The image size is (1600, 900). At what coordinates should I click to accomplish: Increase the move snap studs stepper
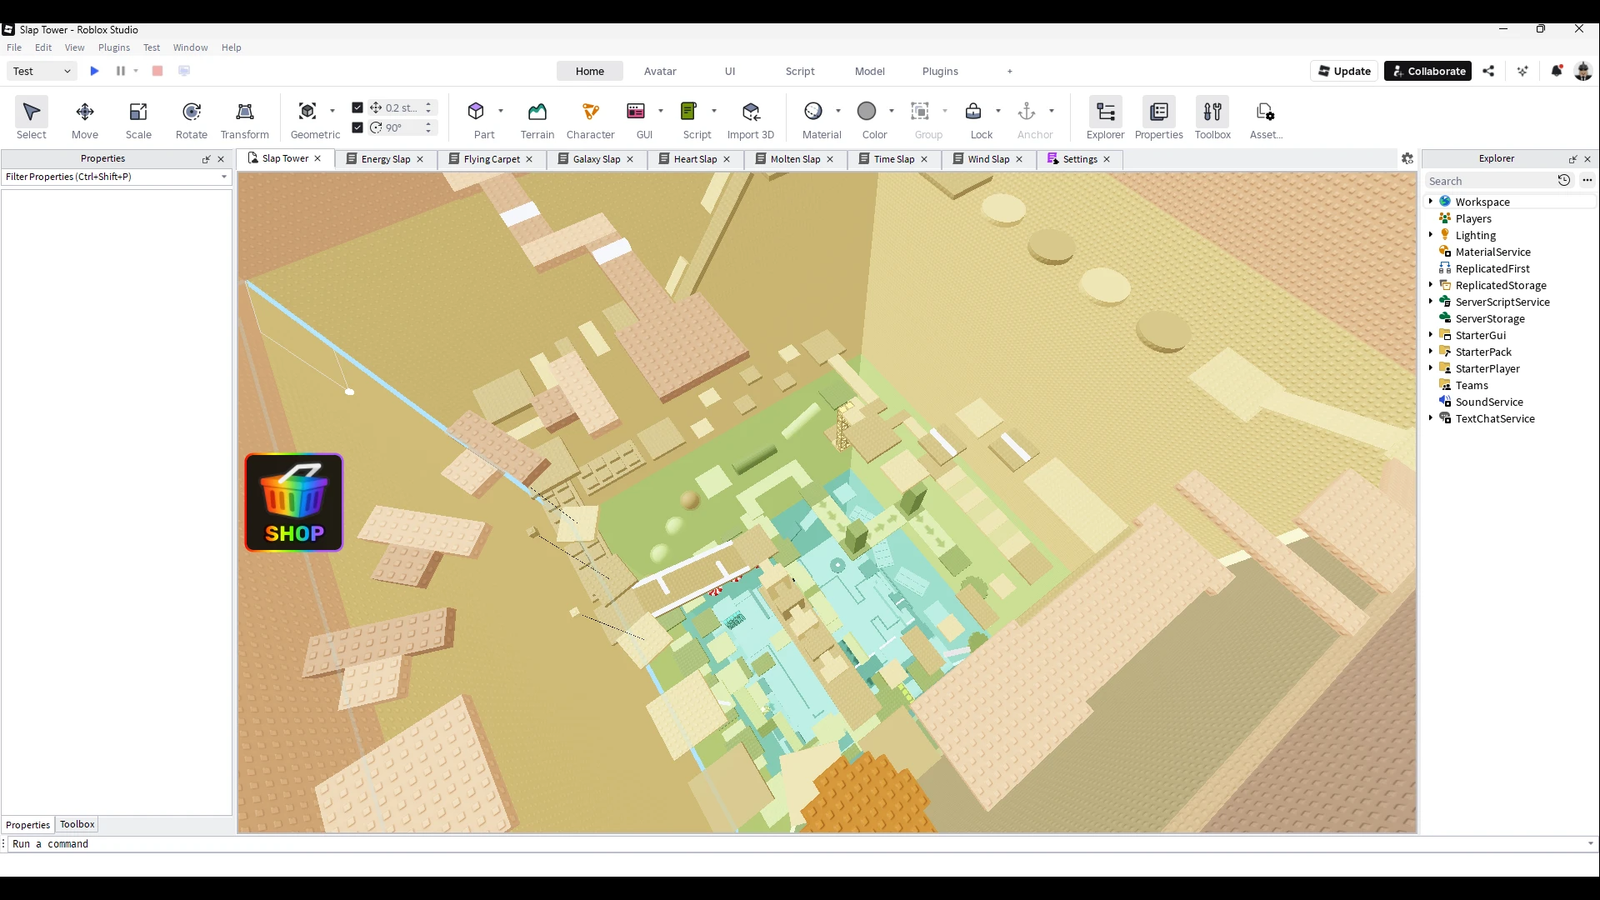click(x=429, y=104)
